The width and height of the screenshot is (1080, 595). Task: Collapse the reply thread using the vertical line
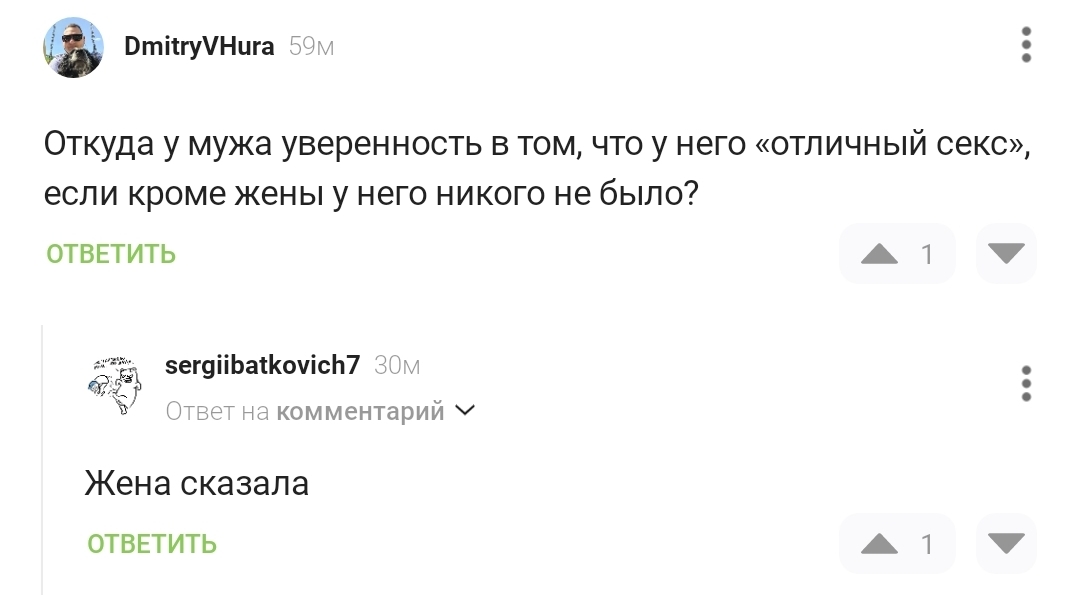coord(42,460)
